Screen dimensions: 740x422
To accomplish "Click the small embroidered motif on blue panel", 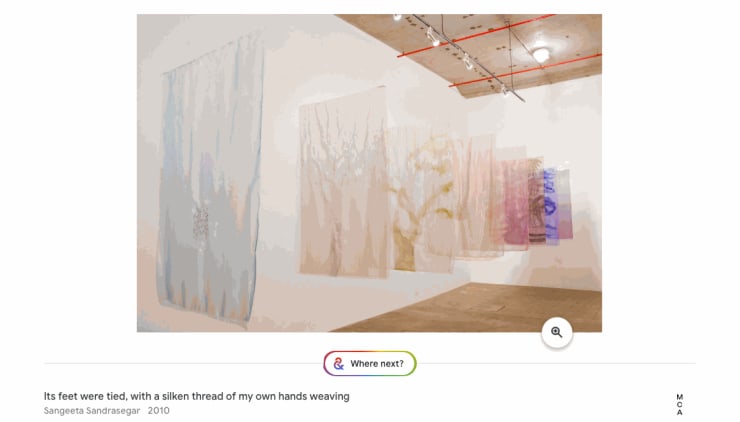I will (x=201, y=222).
